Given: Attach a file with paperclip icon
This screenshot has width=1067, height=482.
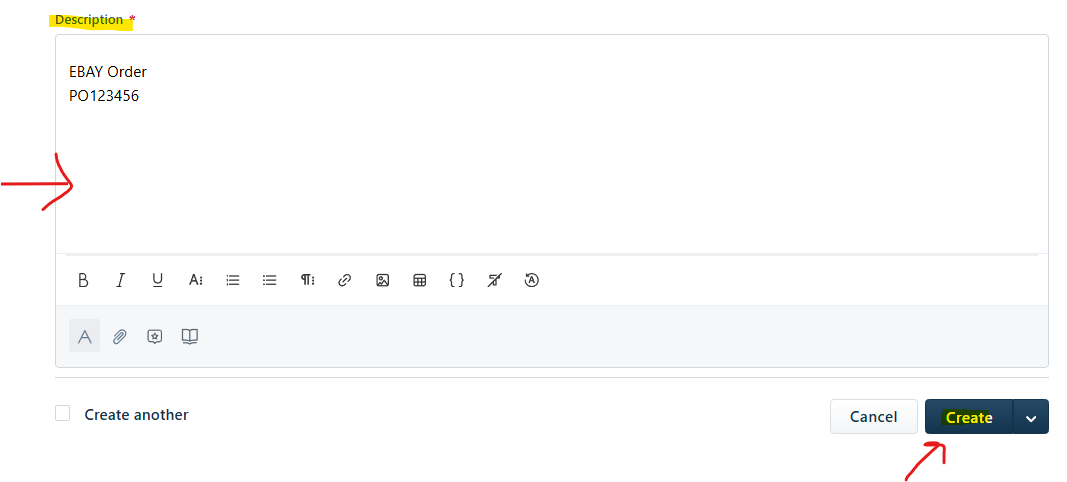Looking at the screenshot, I should pyautogui.click(x=120, y=336).
